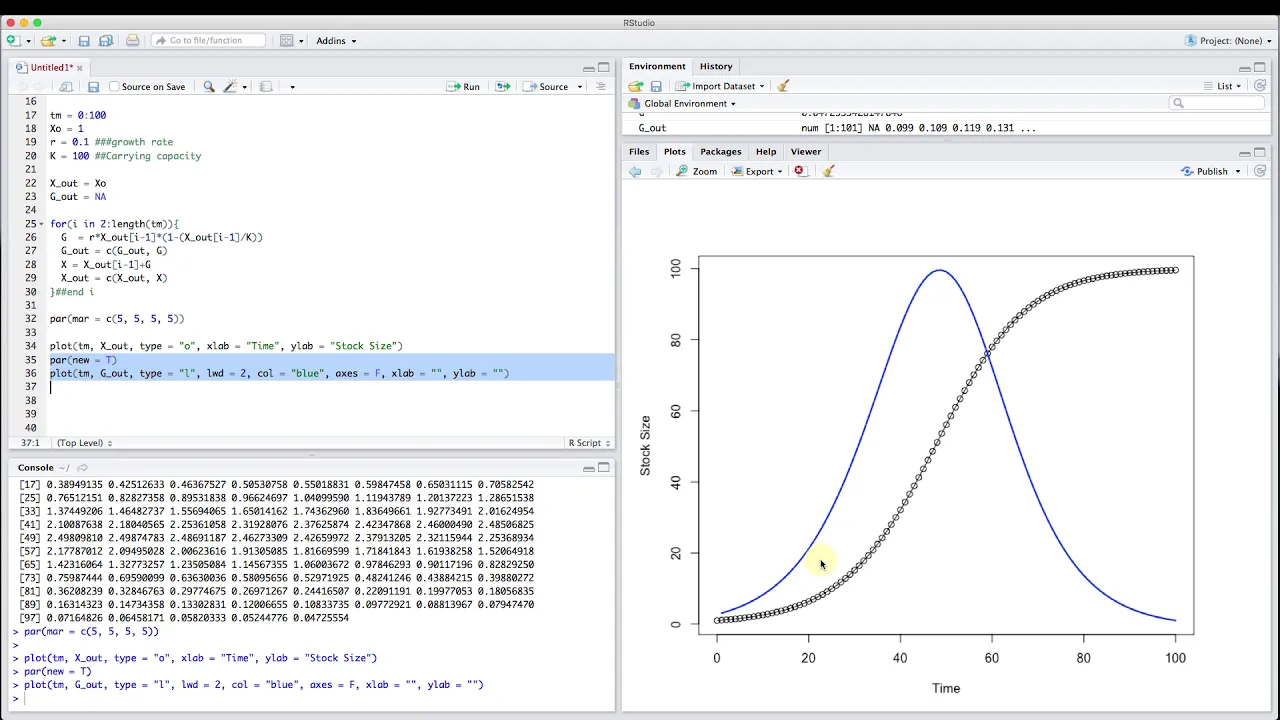Expand the Source options dropdown arrow
The height and width of the screenshot is (720, 1280).
pos(579,87)
